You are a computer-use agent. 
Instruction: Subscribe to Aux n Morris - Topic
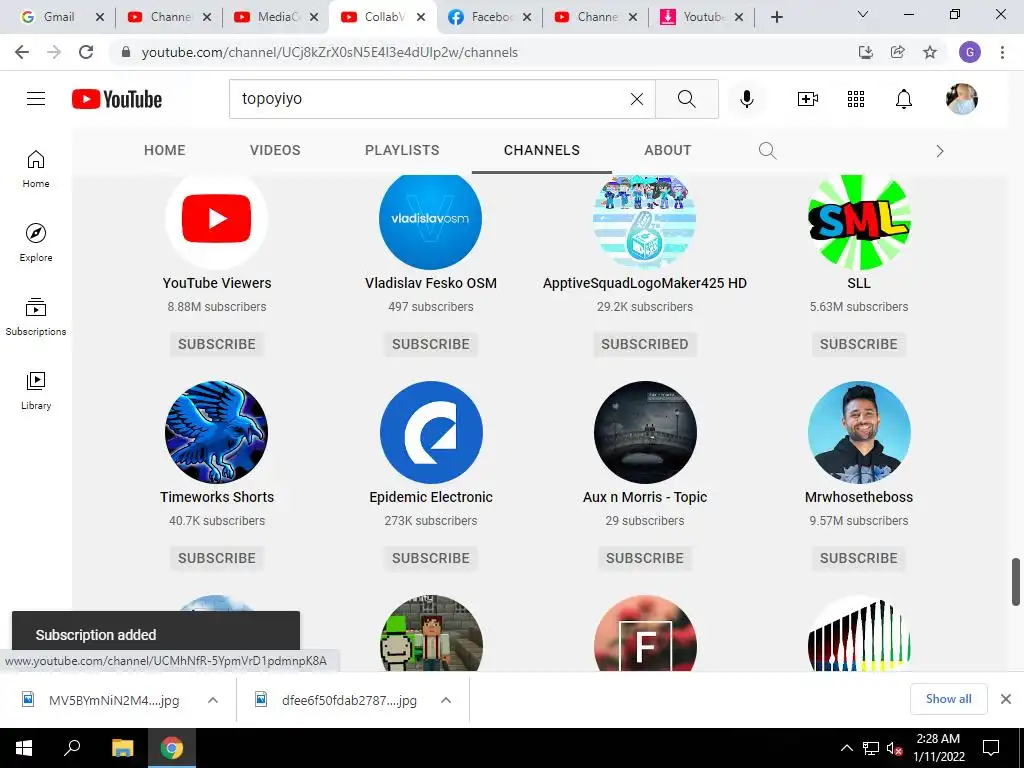tap(645, 558)
